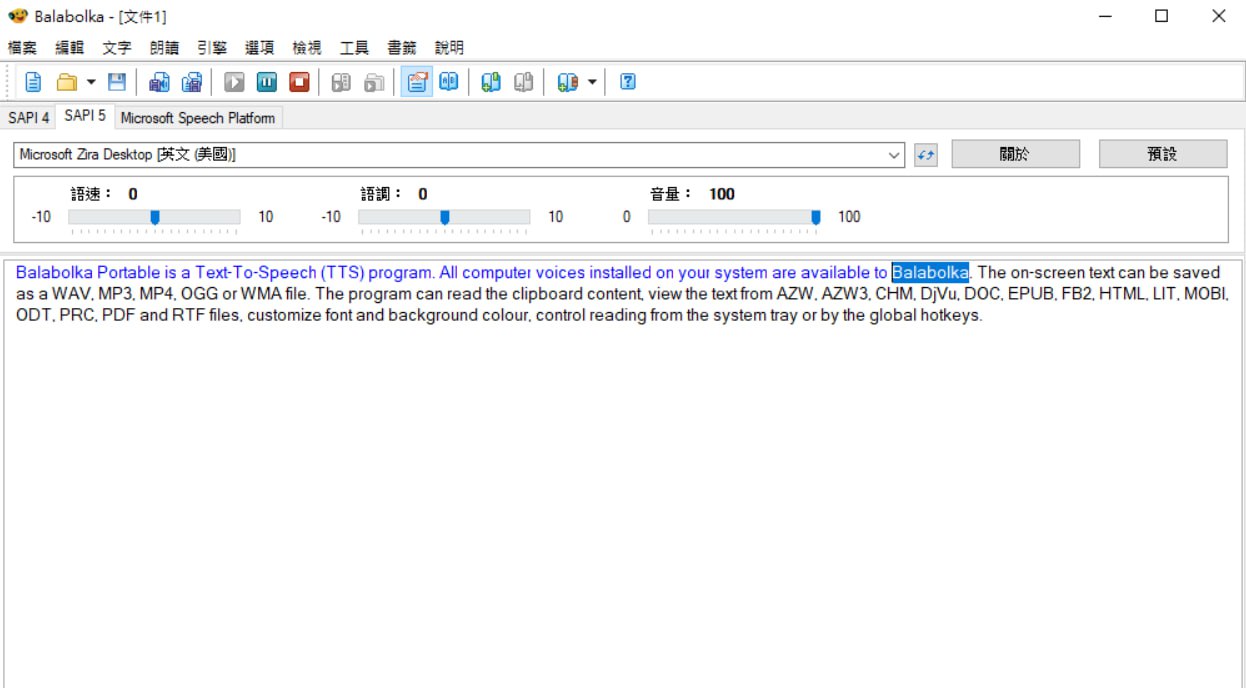Stop reading with the red Stop icon
The image size is (1246, 688).
coord(299,82)
